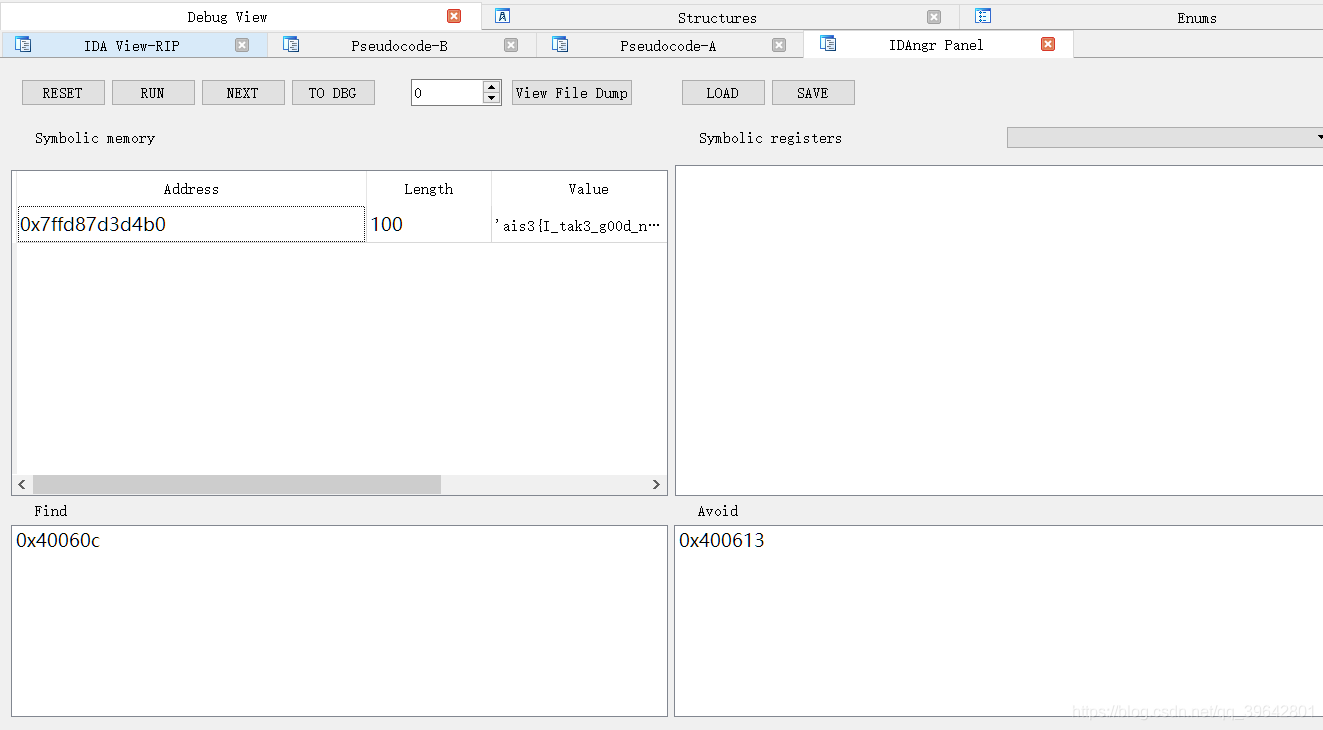Viewport: 1323px width, 730px height.
Task: Click the IDAngr Panel tab icon
Action: click(828, 43)
